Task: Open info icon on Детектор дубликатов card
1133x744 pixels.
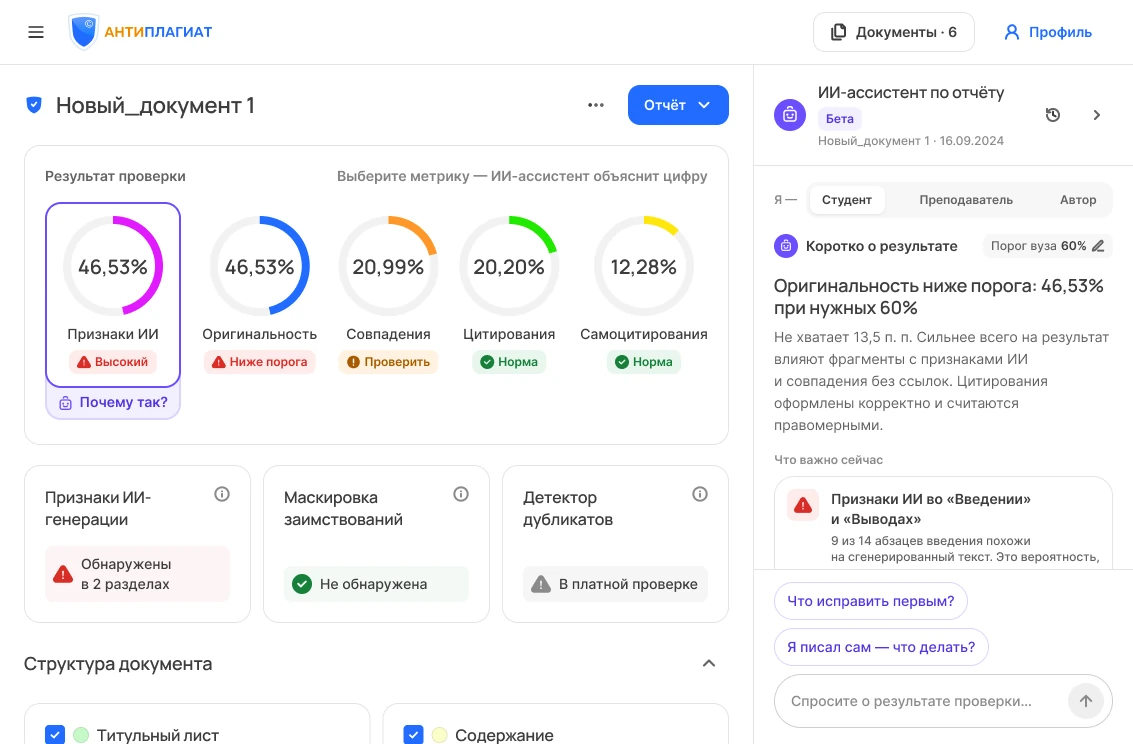Action: pos(699,494)
